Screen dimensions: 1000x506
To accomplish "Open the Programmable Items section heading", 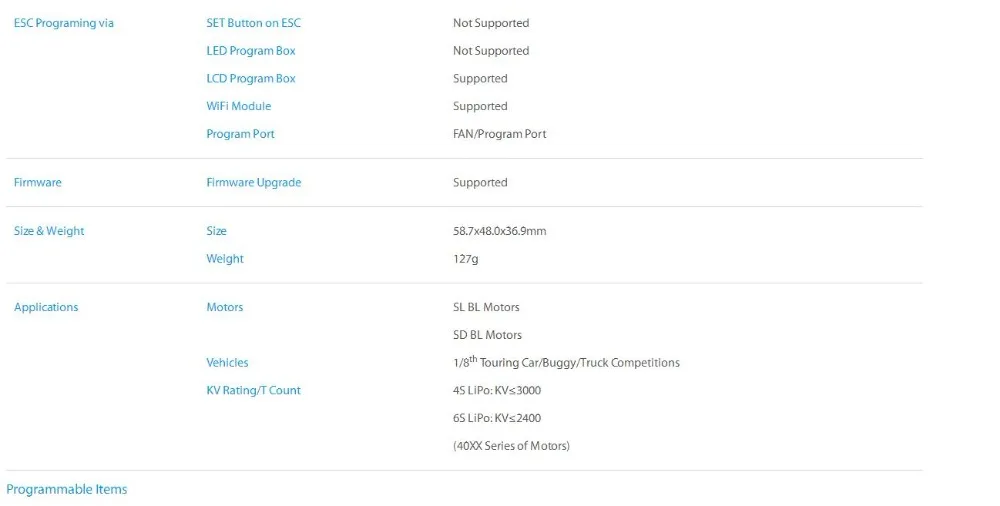I will pos(67,489).
